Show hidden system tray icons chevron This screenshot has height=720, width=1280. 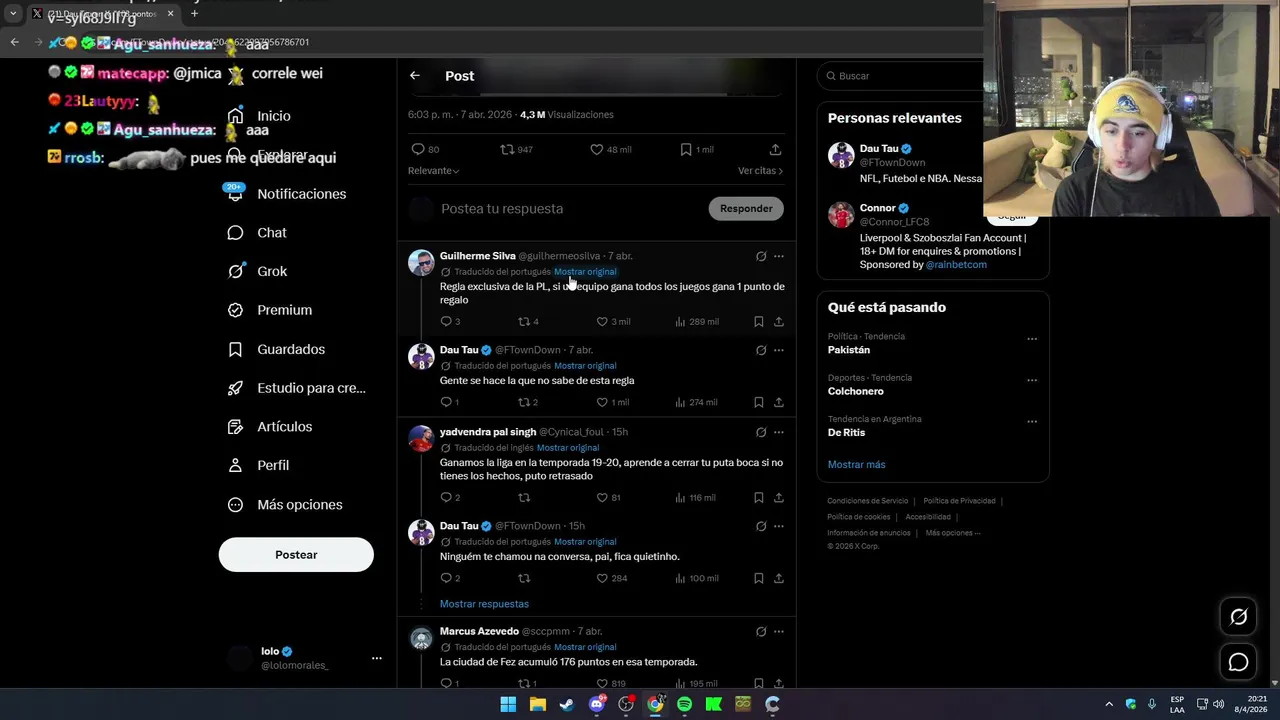pos(1108,704)
